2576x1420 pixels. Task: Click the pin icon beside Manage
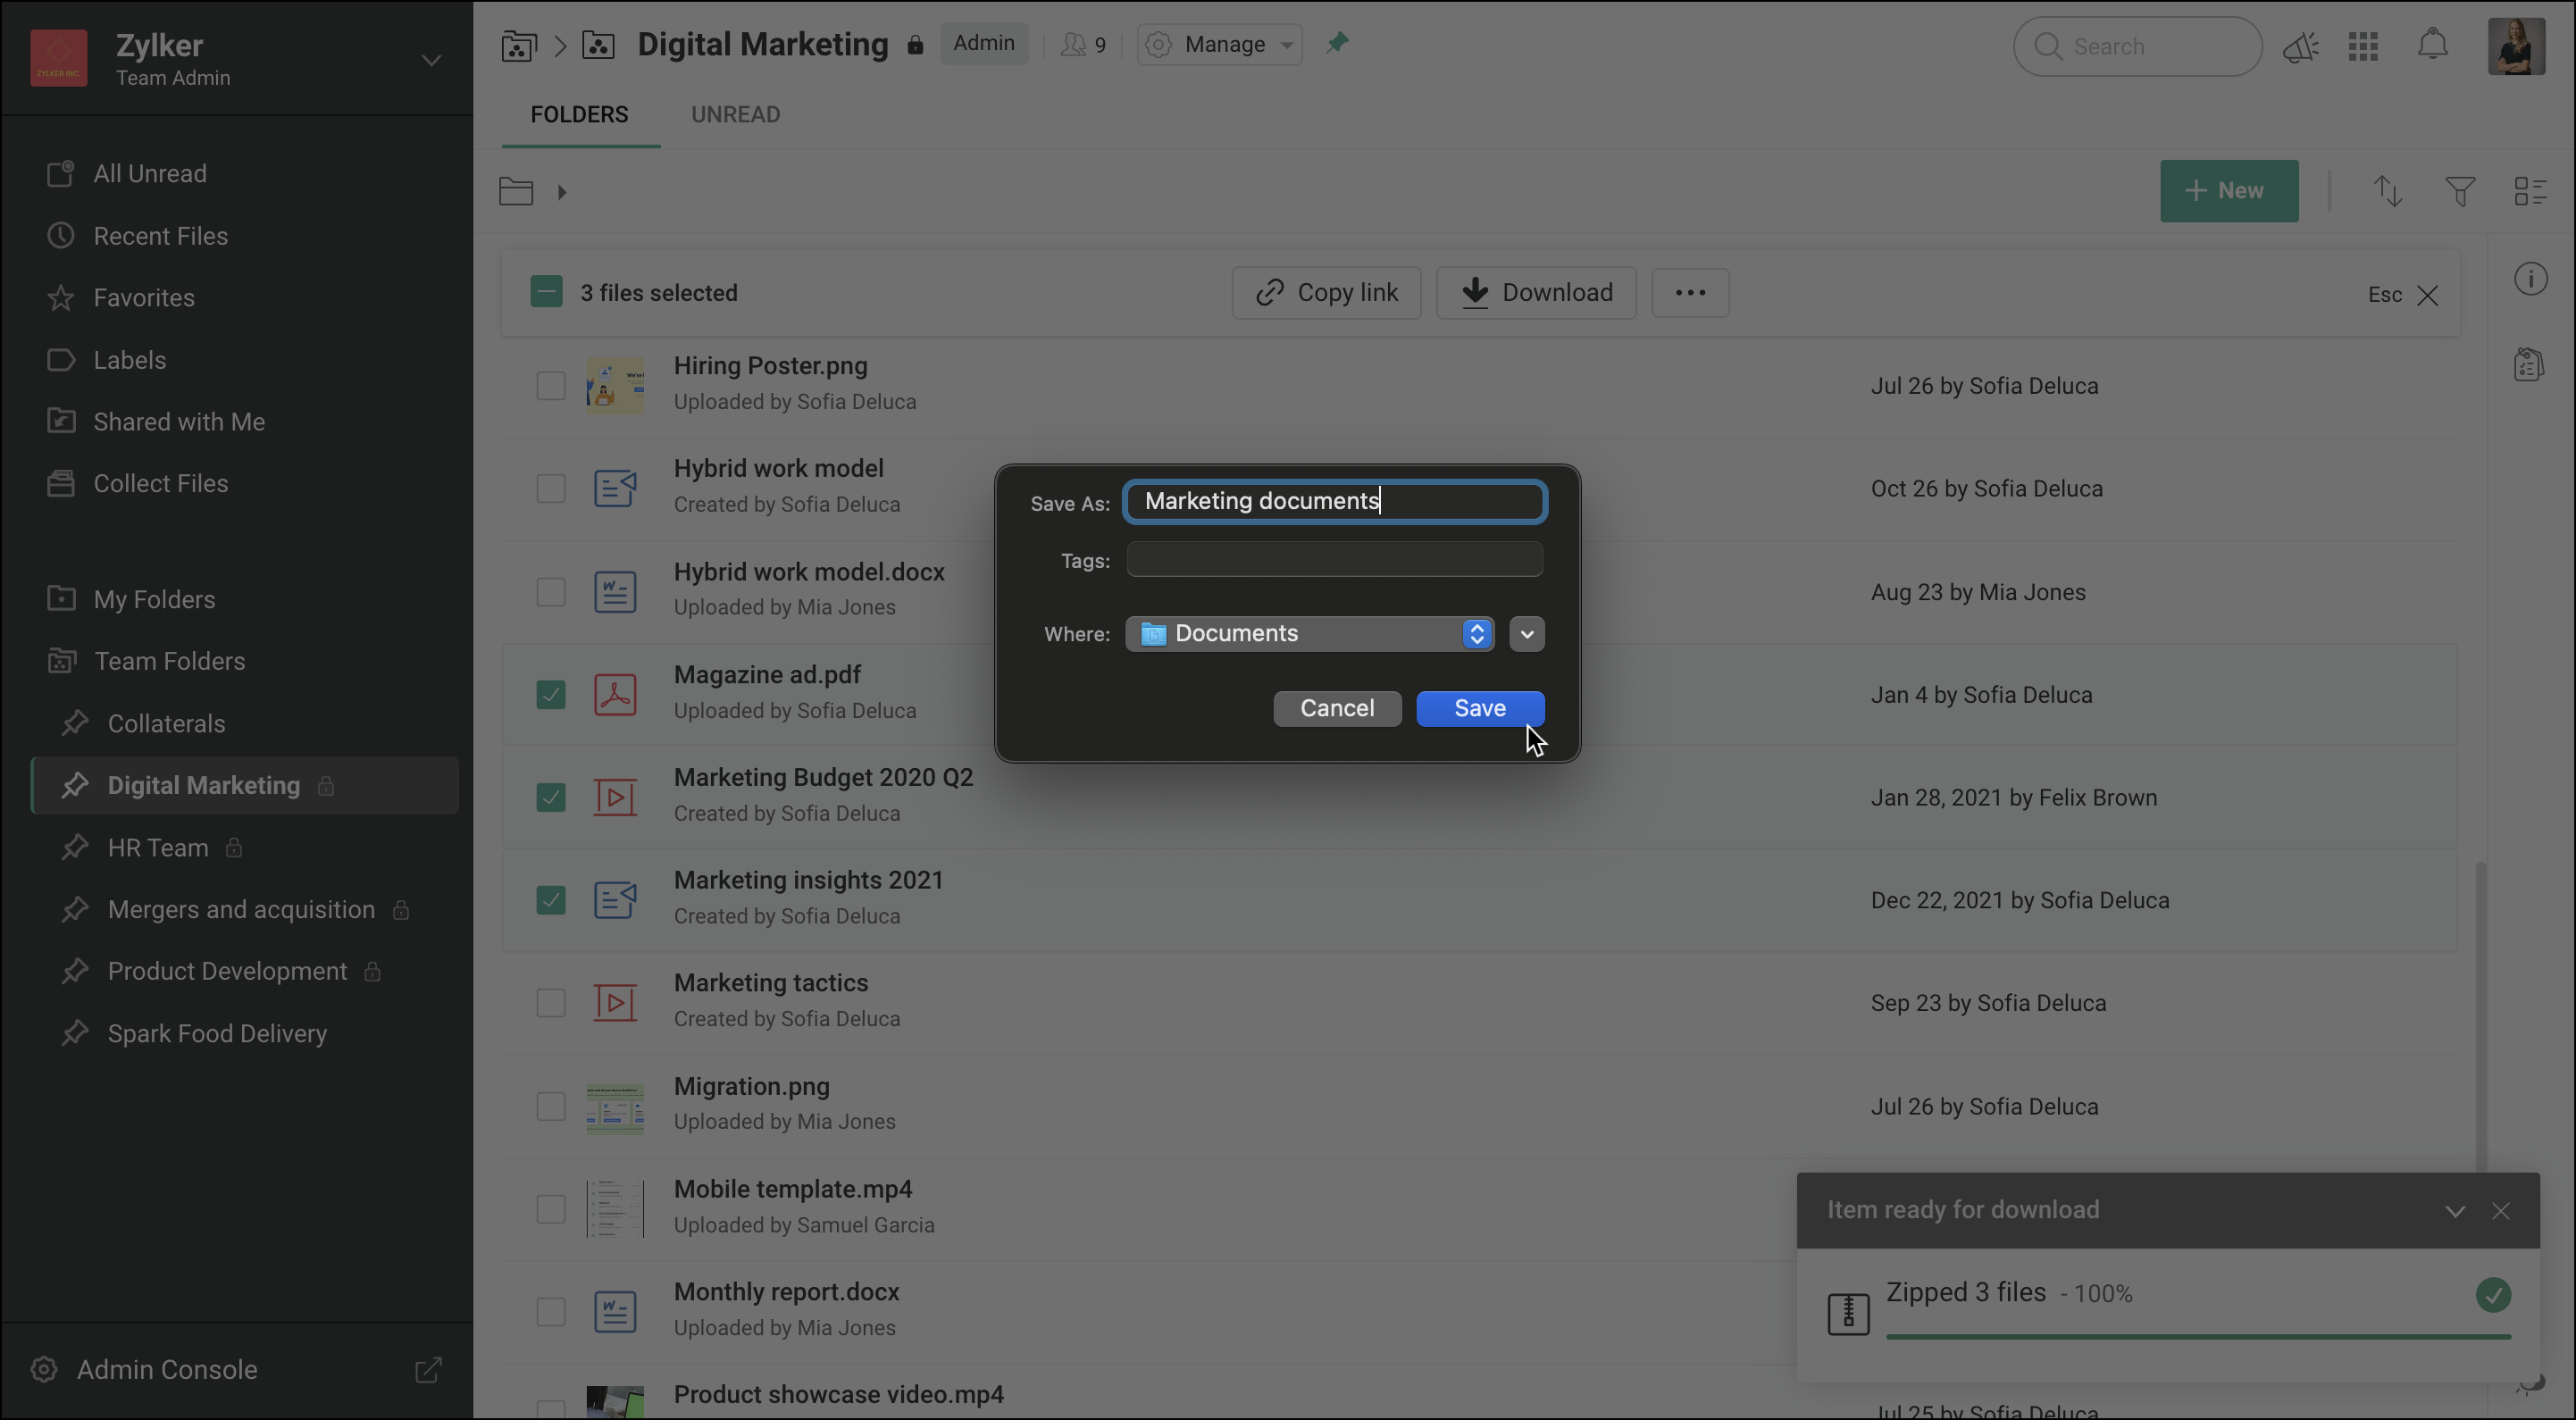coord(1337,43)
